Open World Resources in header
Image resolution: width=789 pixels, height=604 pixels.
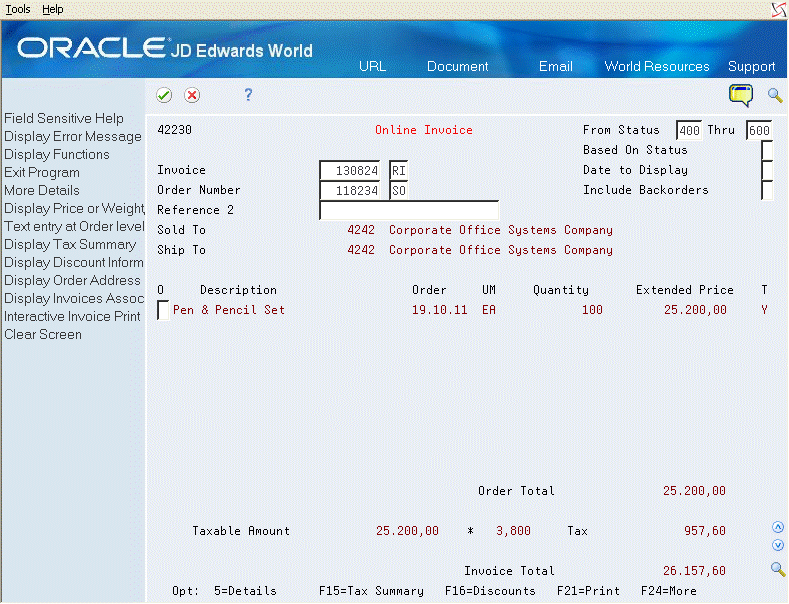[x=657, y=66]
